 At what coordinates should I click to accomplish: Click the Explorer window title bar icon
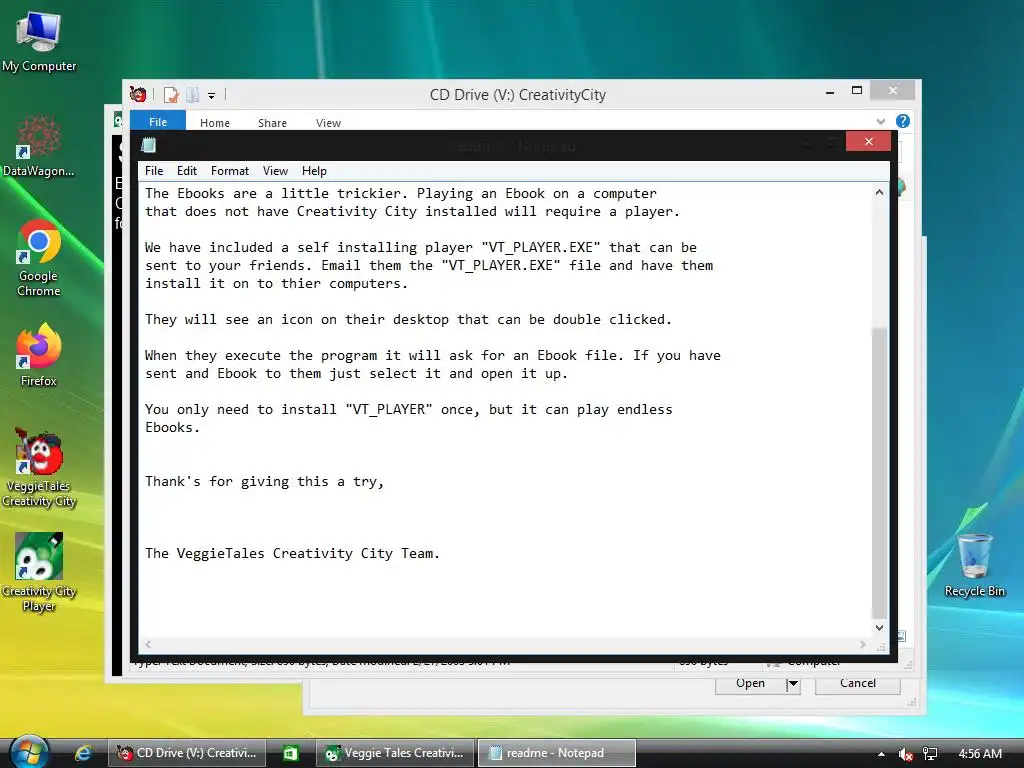click(x=138, y=95)
